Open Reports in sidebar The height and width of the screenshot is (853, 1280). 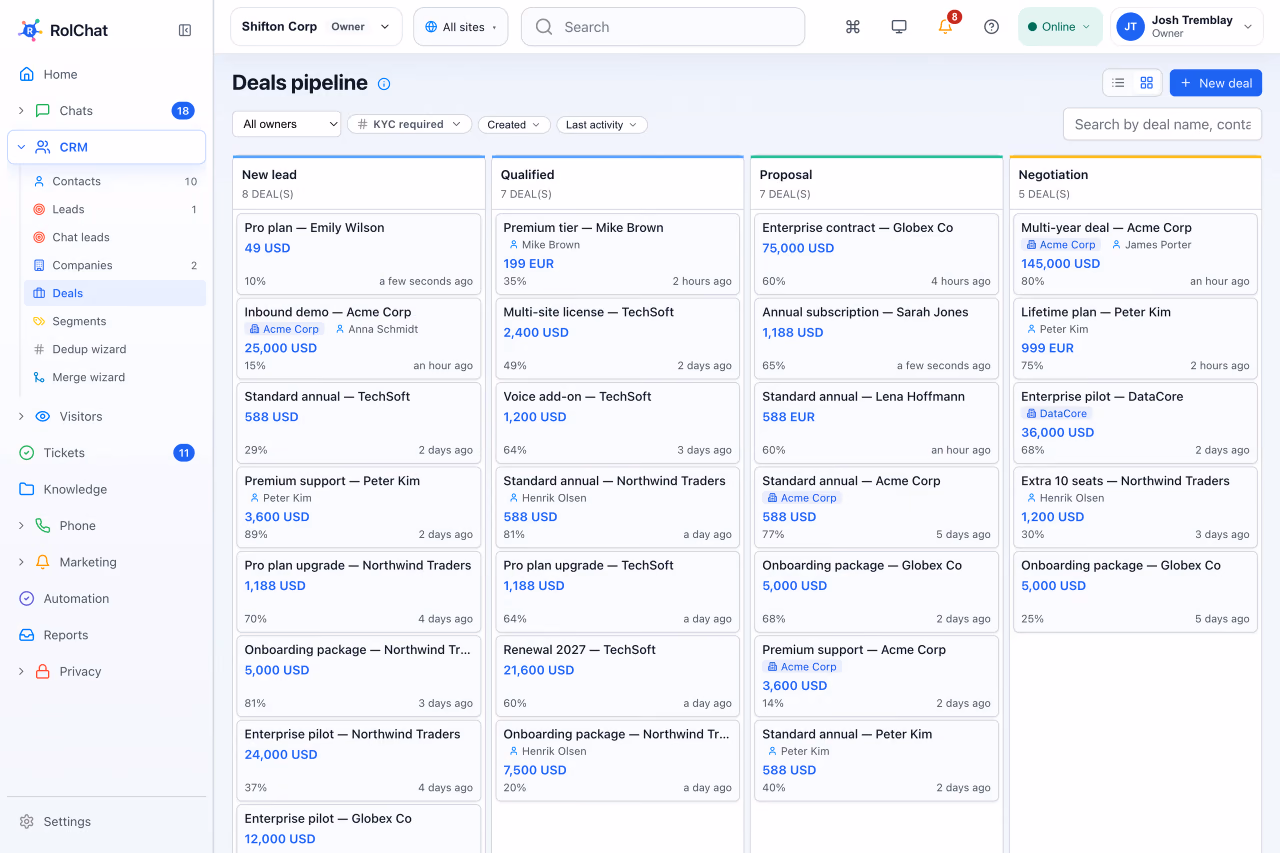pyautogui.click(x=106, y=635)
